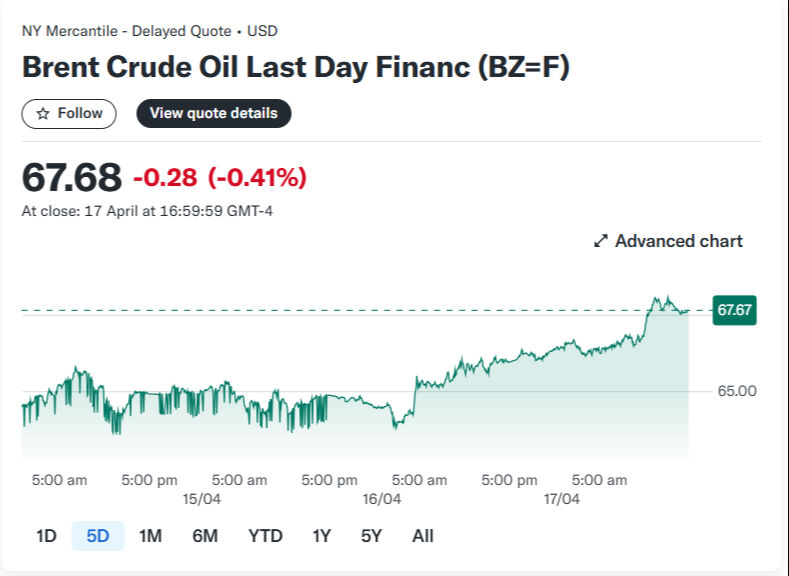The image size is (789, 576).
Task: Click the 17/04 date marker on chart
Action: [561, 499]
